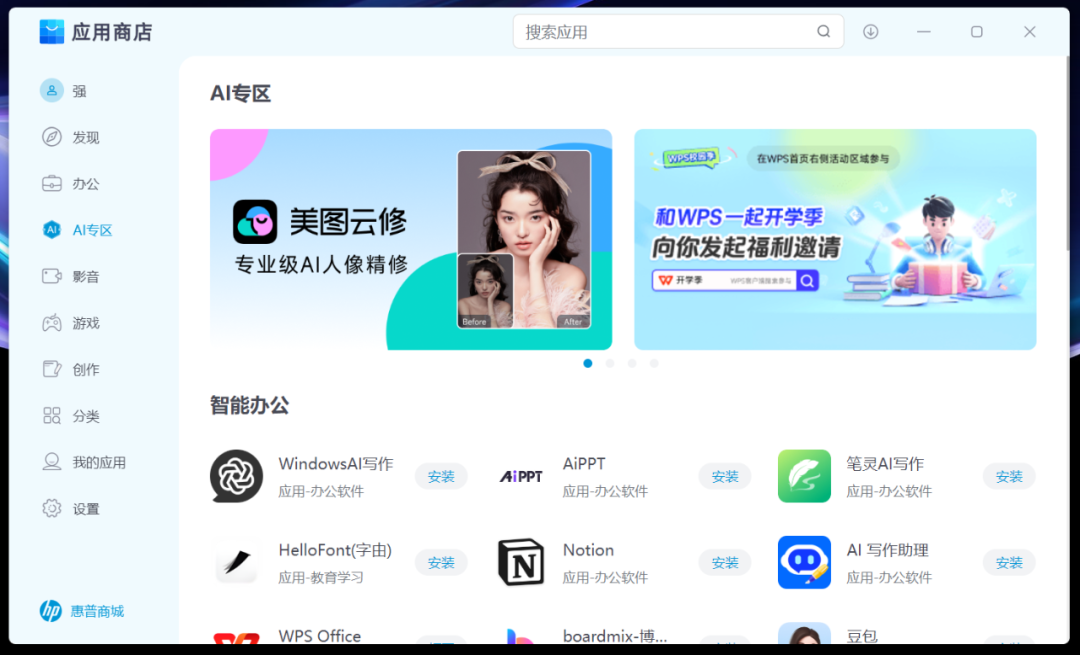Click the Video and Audio camera icon

coord(52,276)
